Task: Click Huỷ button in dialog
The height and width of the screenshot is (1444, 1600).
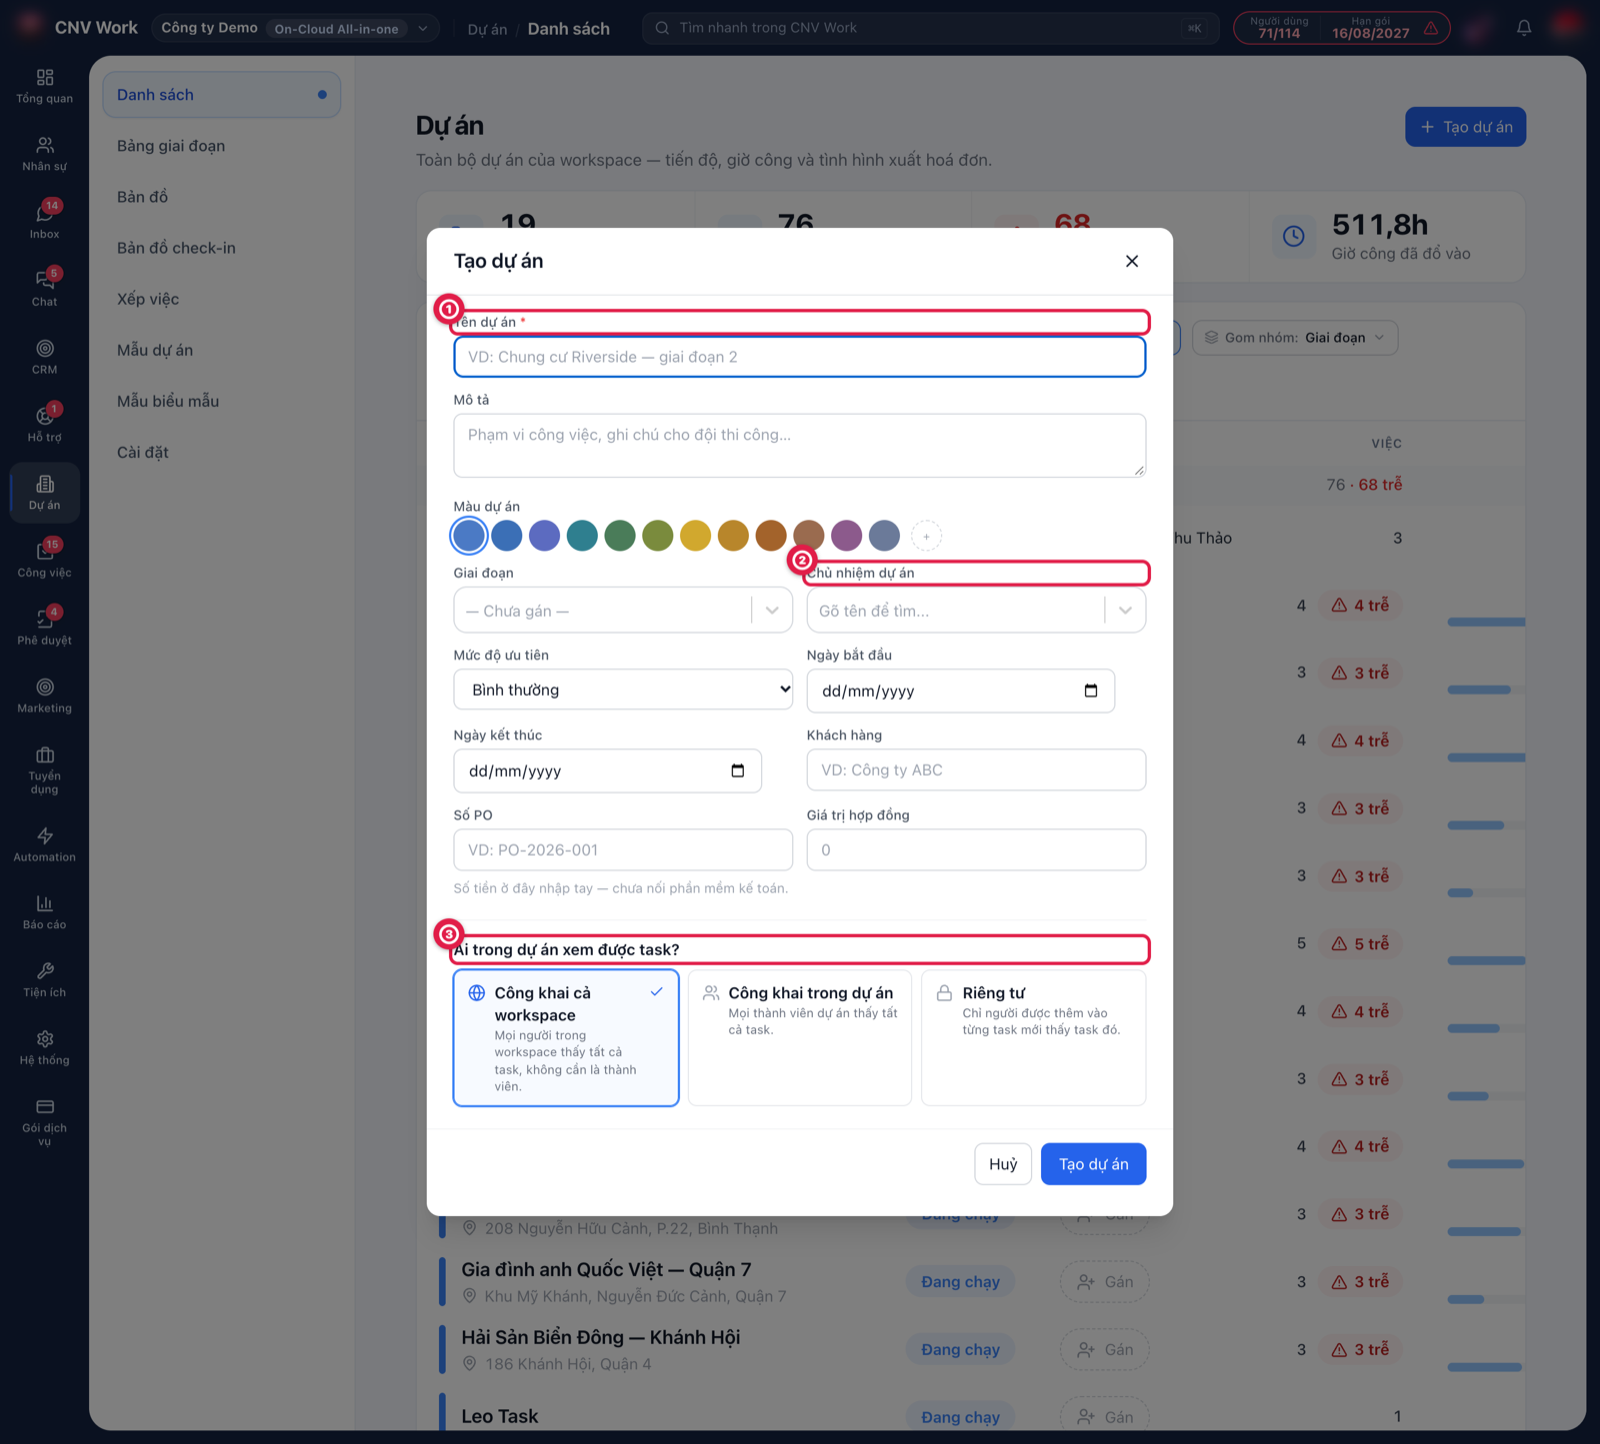Action: pyautogui.click(x=1003, y=1164)
